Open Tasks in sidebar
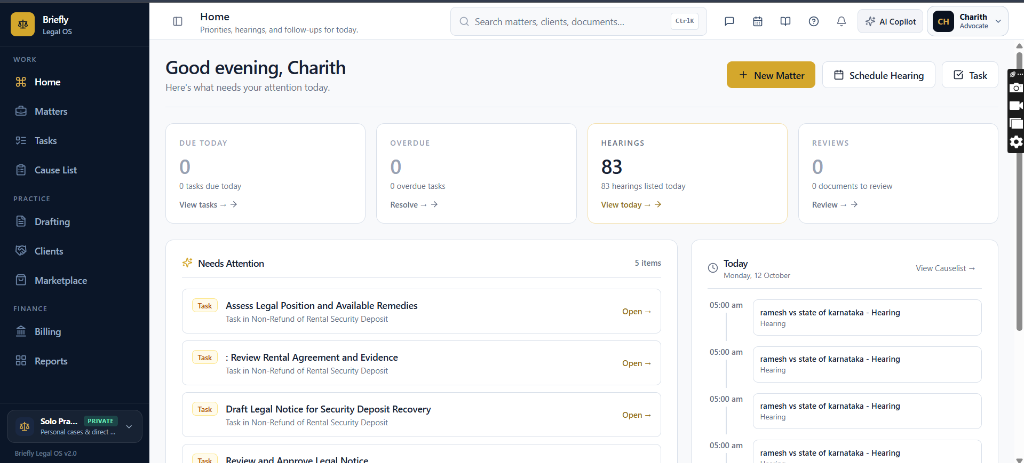 click(74, 140)
